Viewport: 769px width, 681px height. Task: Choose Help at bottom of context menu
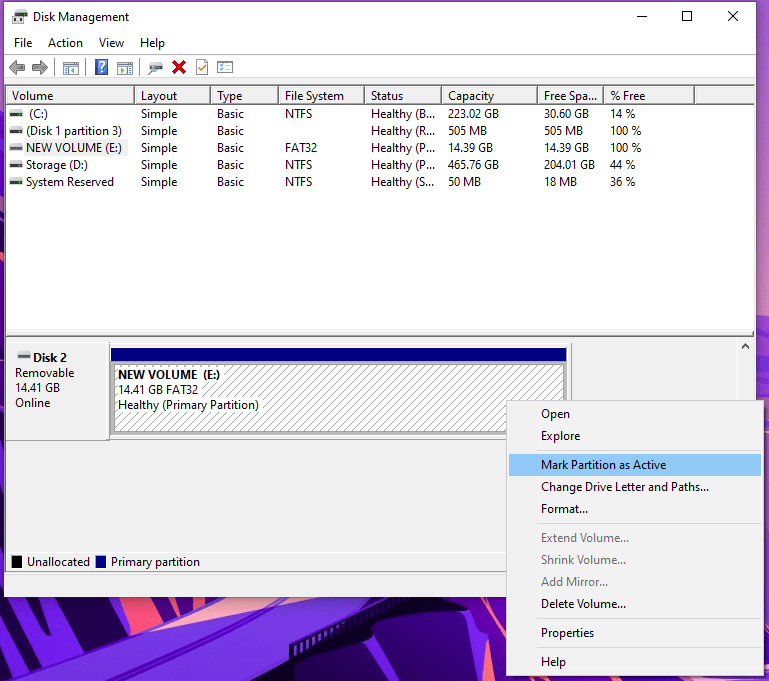[635, 662]
